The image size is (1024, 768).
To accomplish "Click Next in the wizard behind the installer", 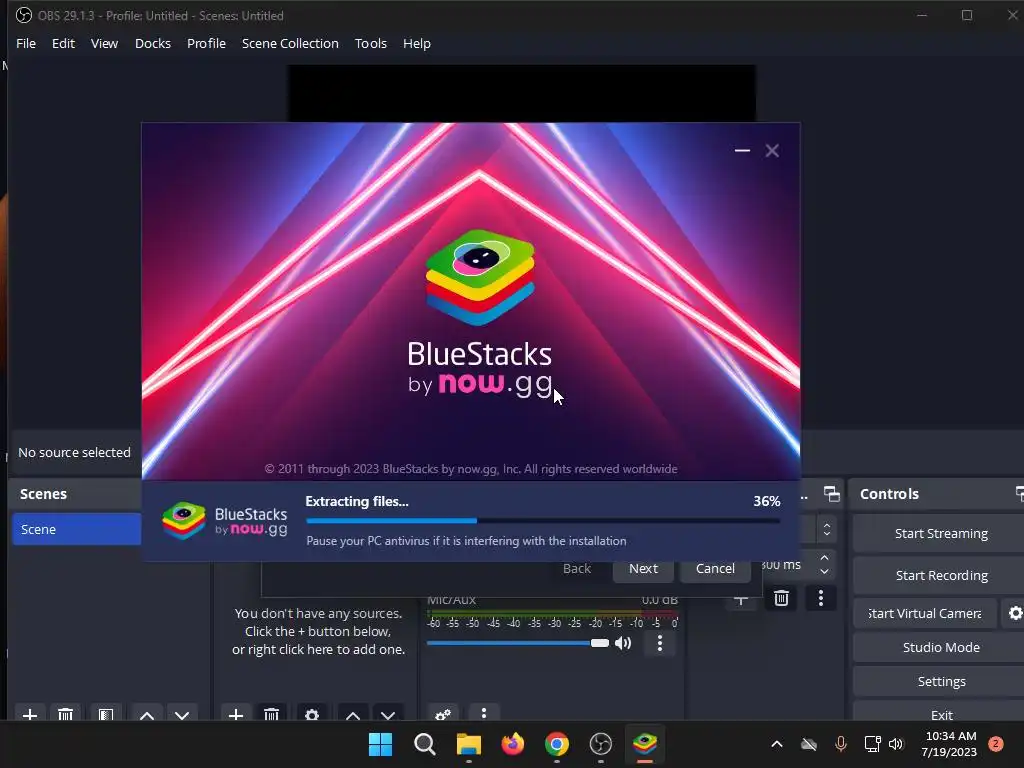I will coord(643,569).
